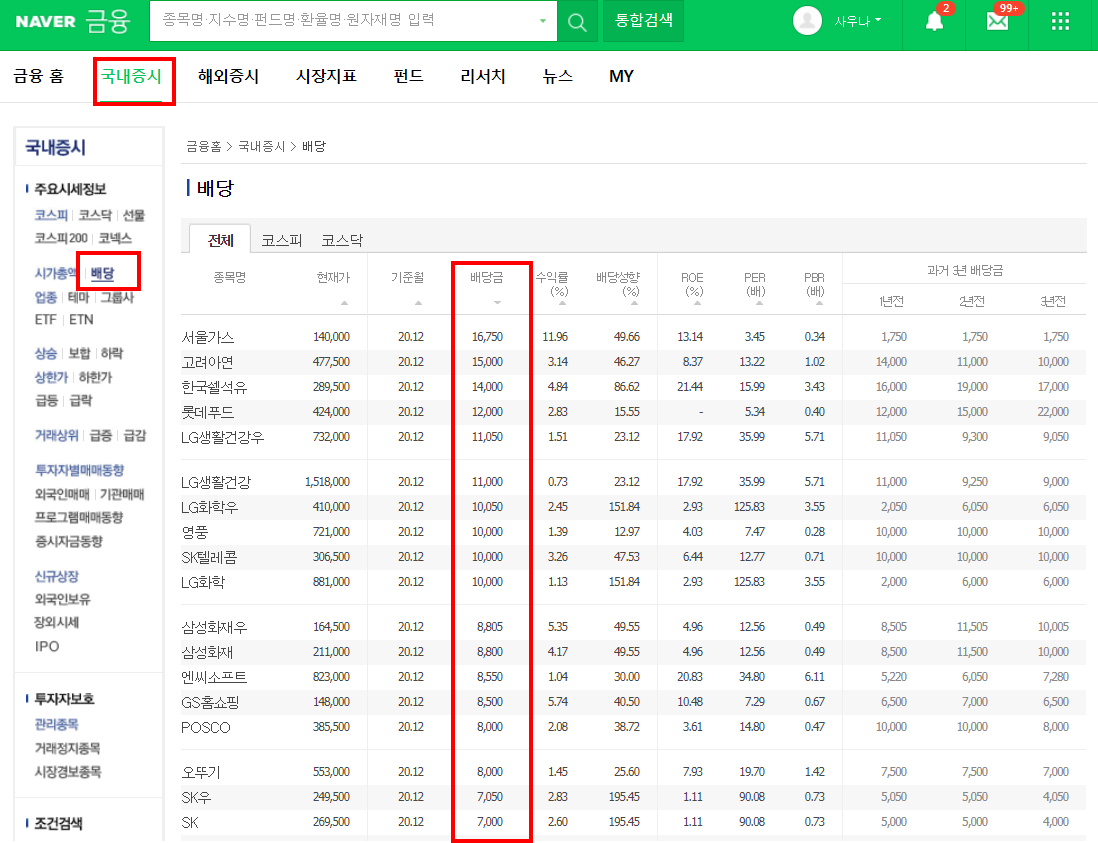The width and height of the screenshot is (1098, 843).
Task: Open 오뚜기 stock link
Action: coord(200,772)
